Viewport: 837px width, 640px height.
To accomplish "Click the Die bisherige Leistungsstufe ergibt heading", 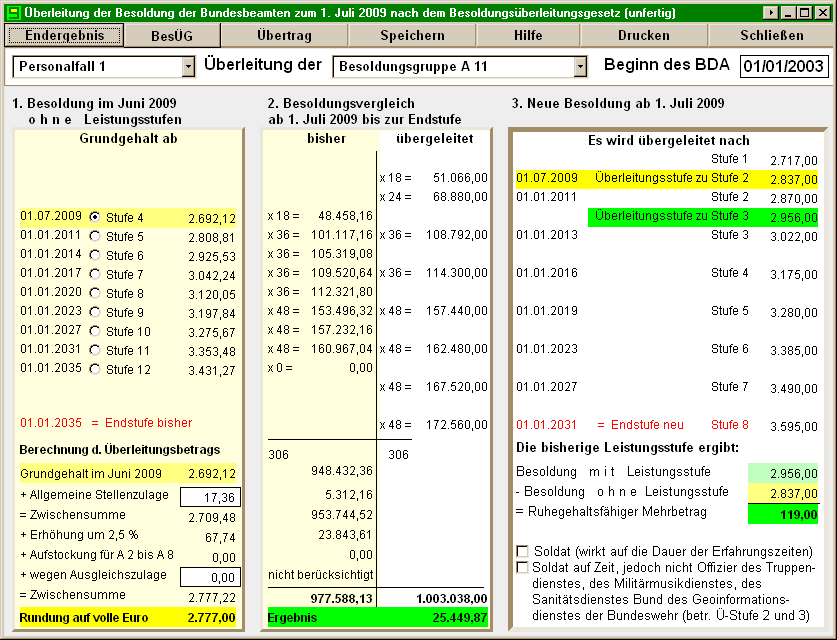I will [x=627, y=447].
